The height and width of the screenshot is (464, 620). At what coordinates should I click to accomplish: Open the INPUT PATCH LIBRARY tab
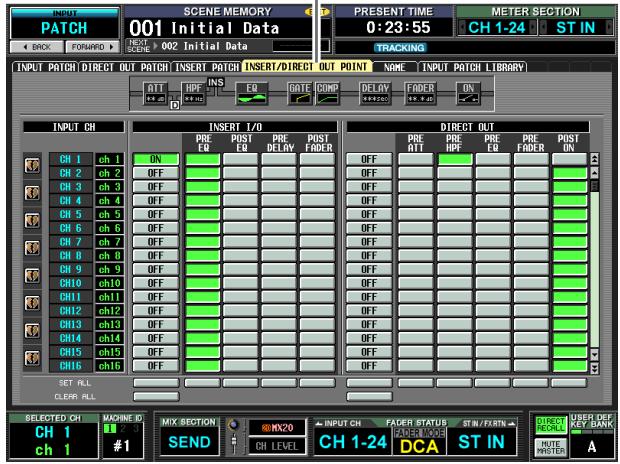pyautogui.click(x=473, y=67)
